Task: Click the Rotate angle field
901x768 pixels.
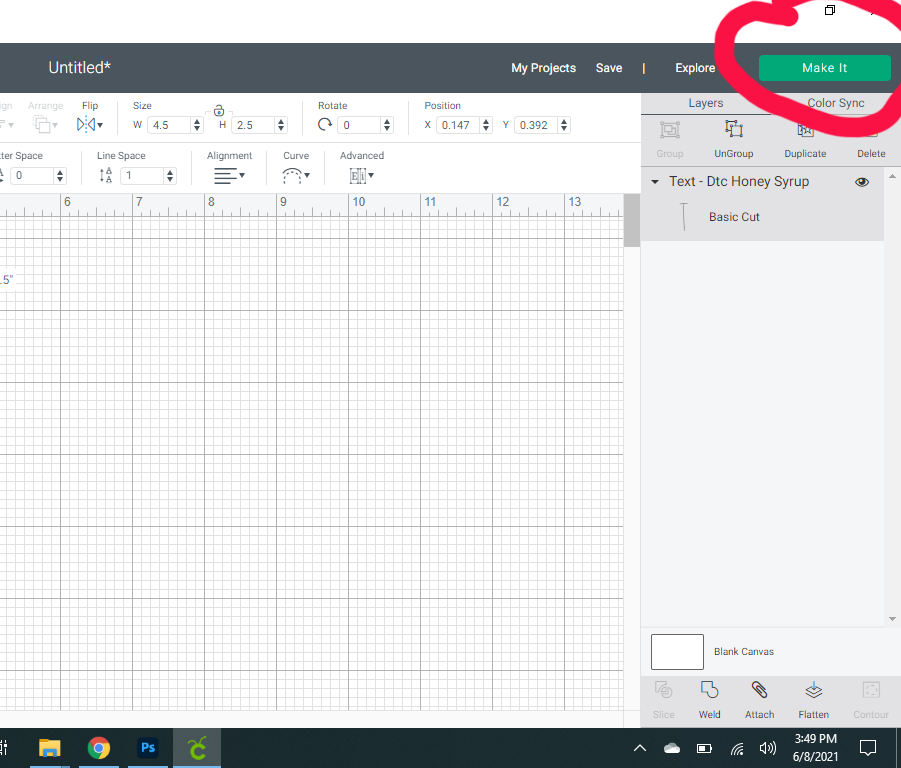Action: pyautogui.click(x=359, y=125)
